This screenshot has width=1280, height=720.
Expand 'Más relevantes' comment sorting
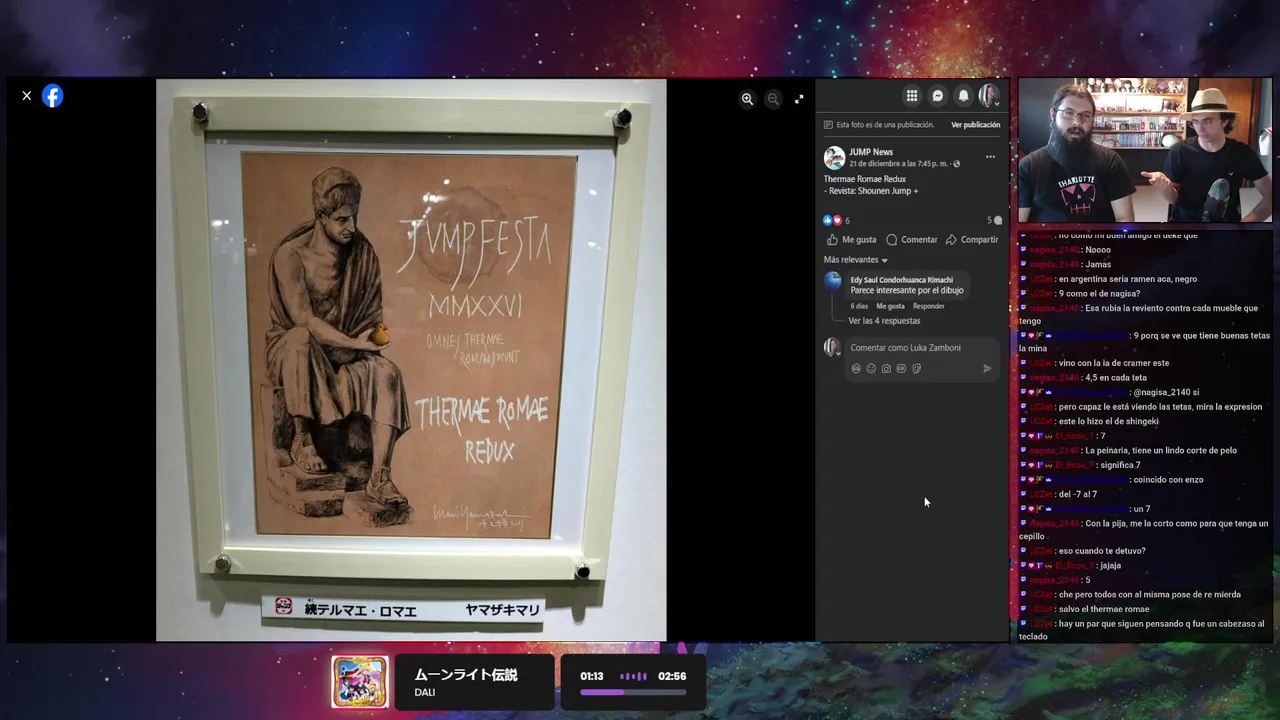click(x=856, y=260)
